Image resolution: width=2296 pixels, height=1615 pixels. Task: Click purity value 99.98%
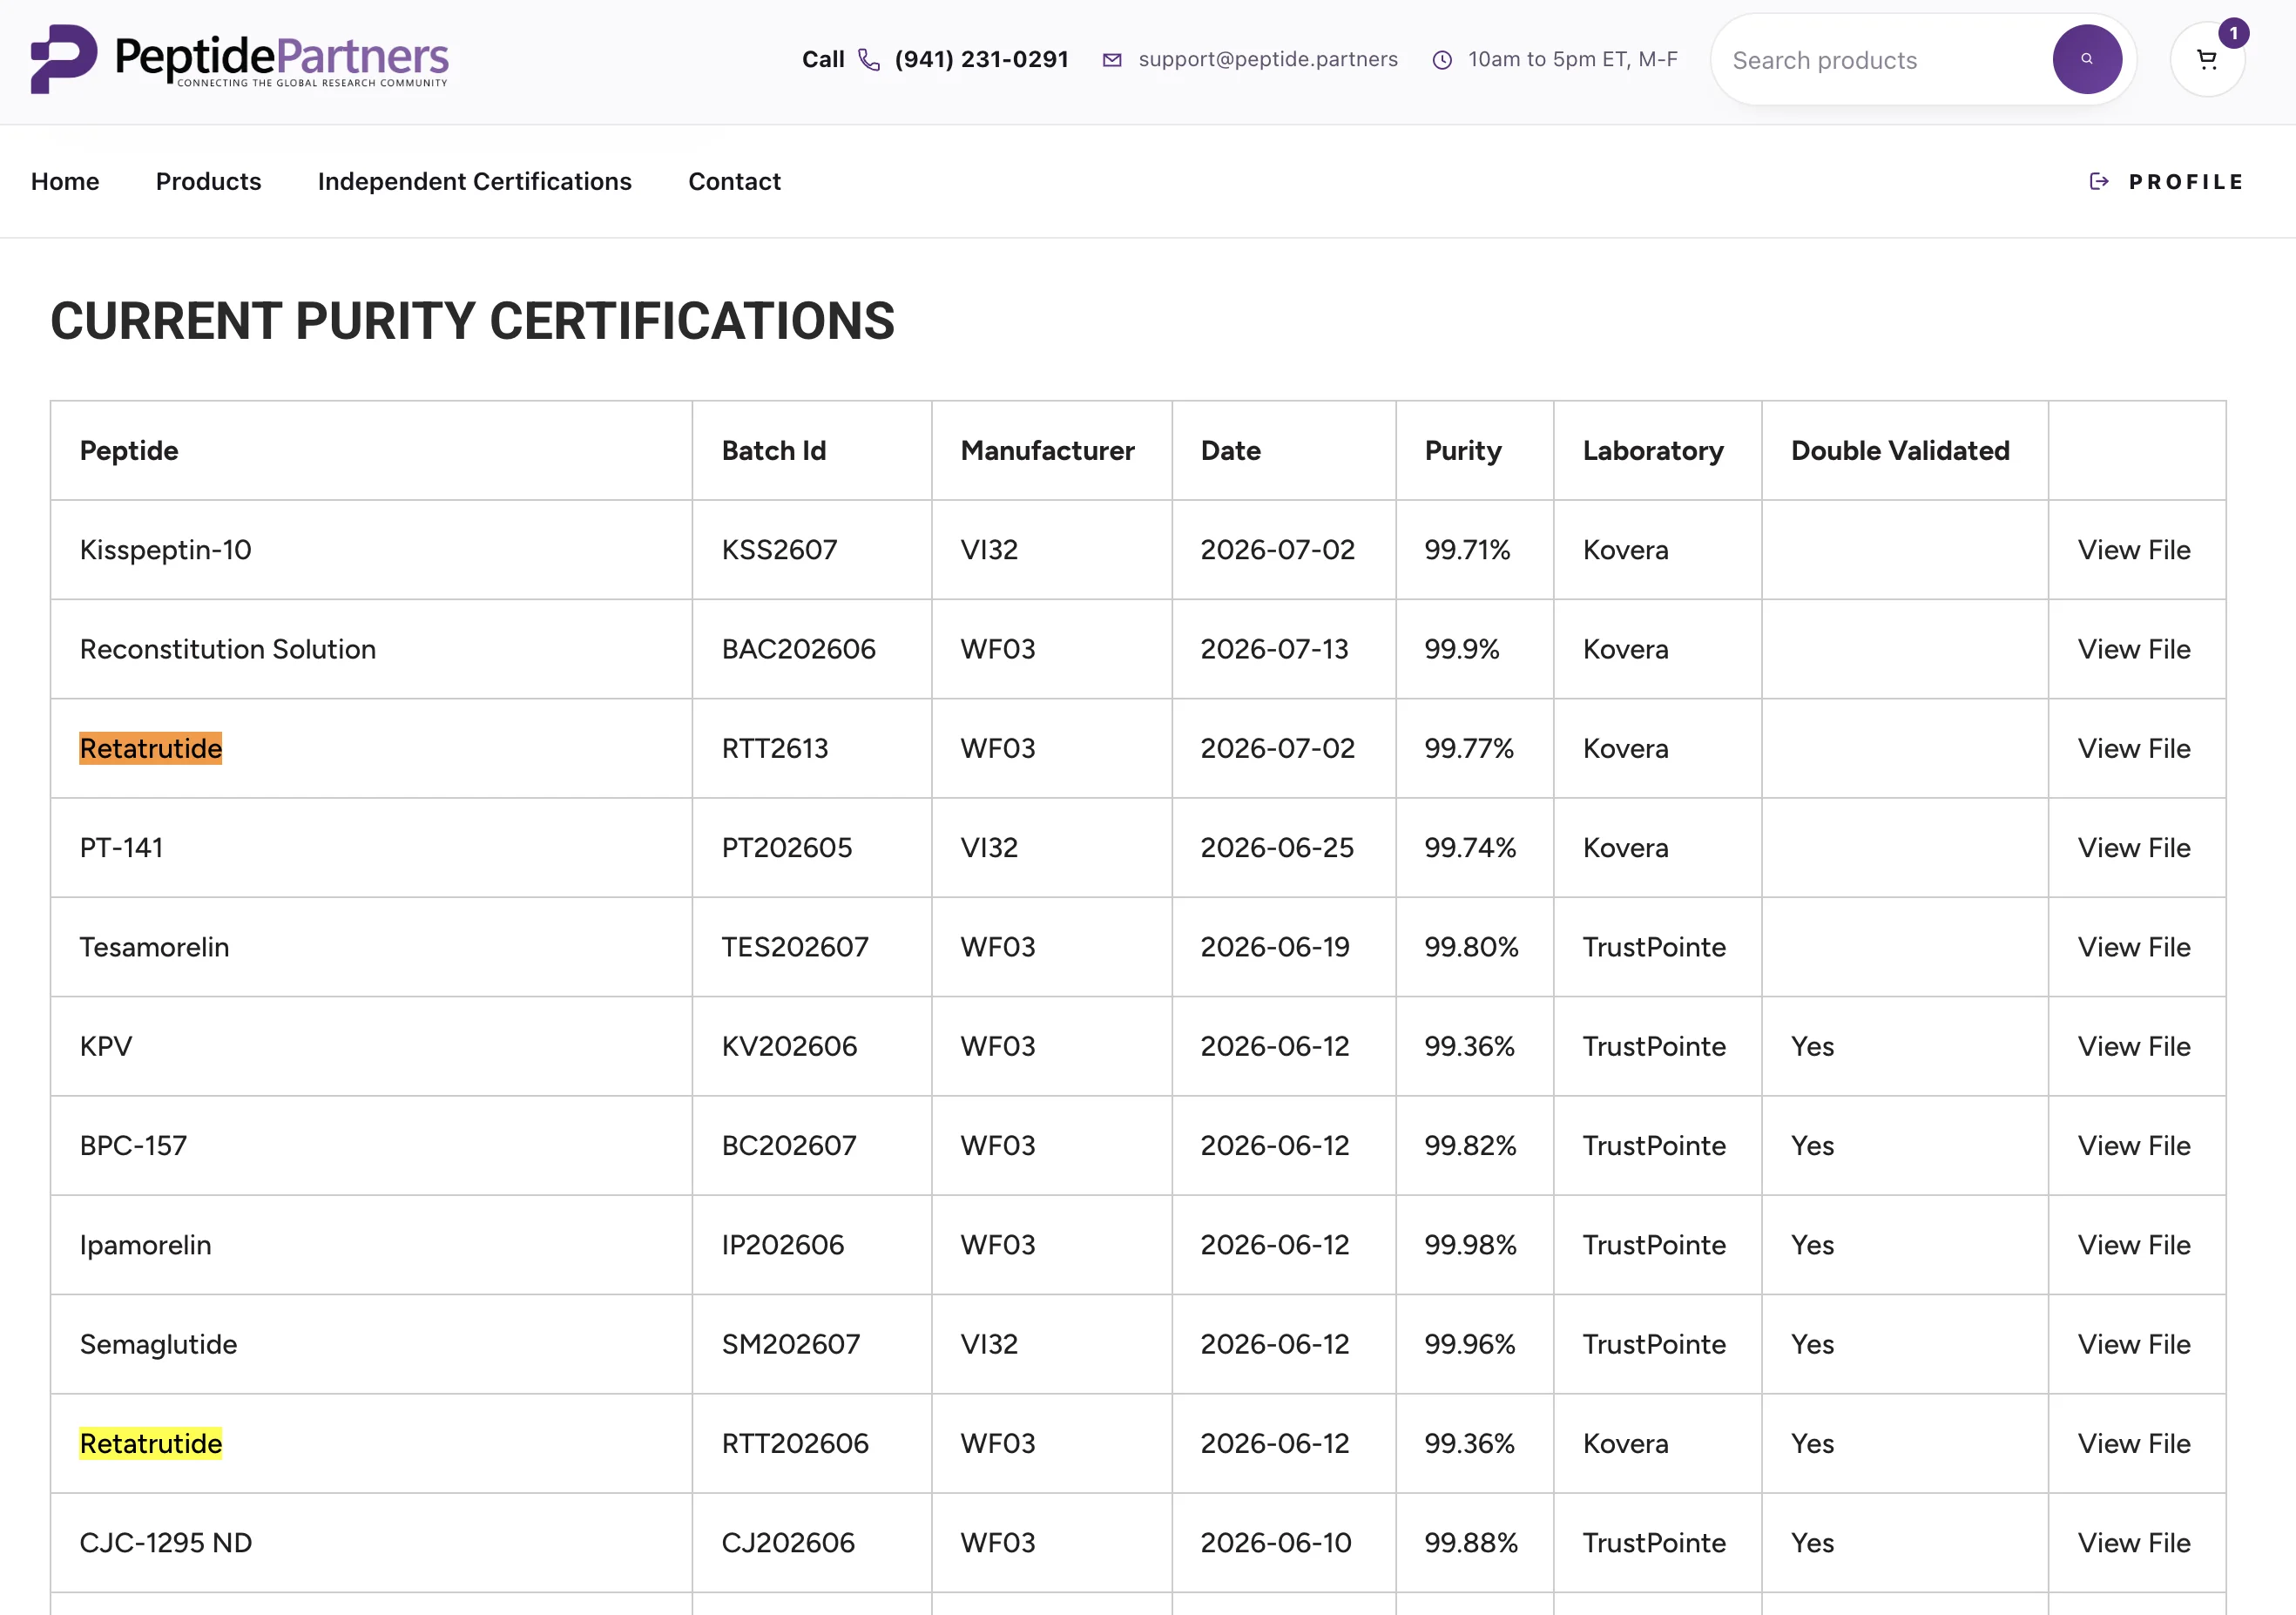tap(1470, 1244)
